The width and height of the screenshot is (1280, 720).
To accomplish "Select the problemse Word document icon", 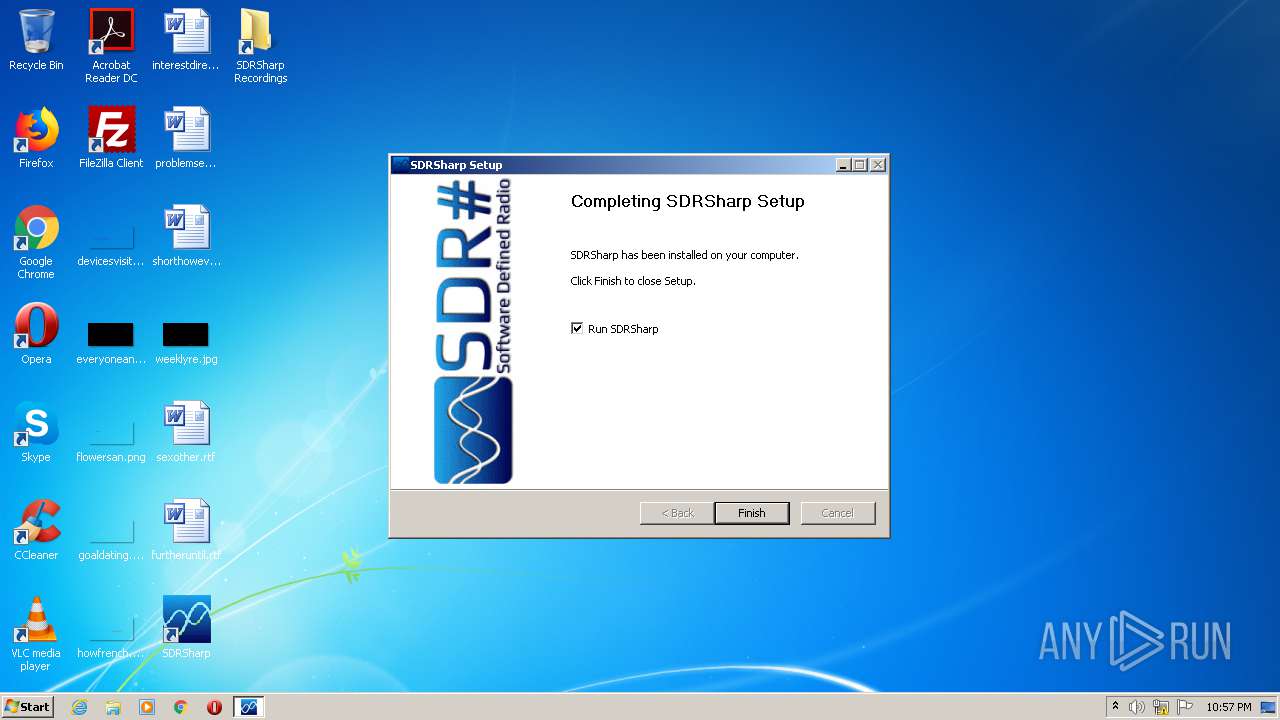I will 186,138.
